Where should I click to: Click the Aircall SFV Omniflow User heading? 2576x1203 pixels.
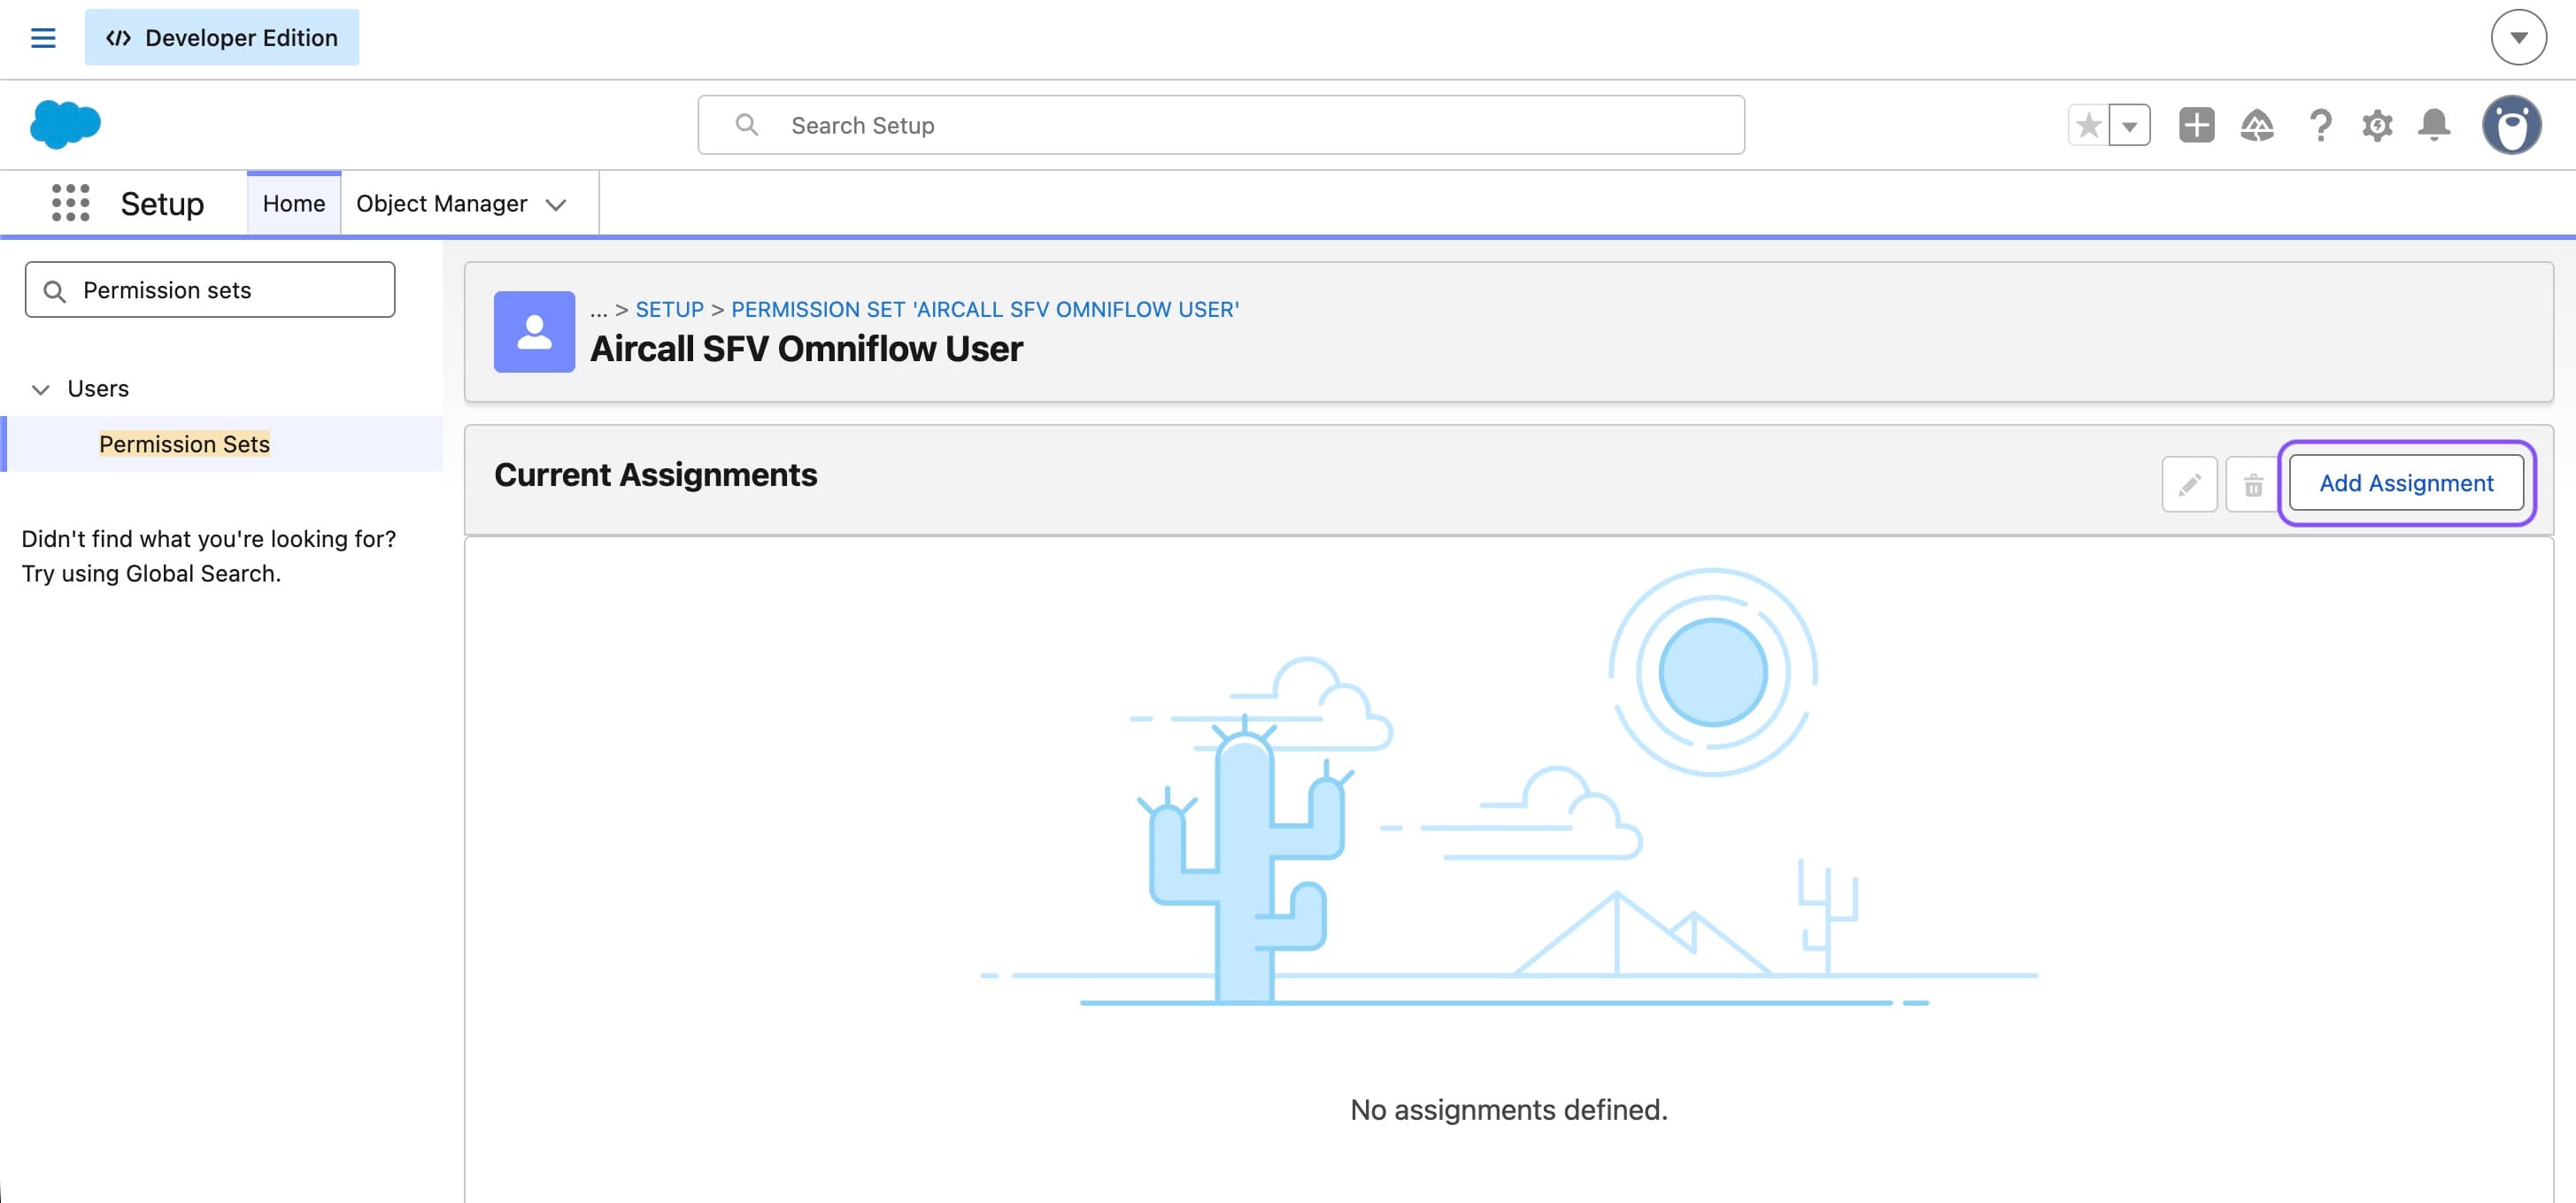(x=806, y=349)
